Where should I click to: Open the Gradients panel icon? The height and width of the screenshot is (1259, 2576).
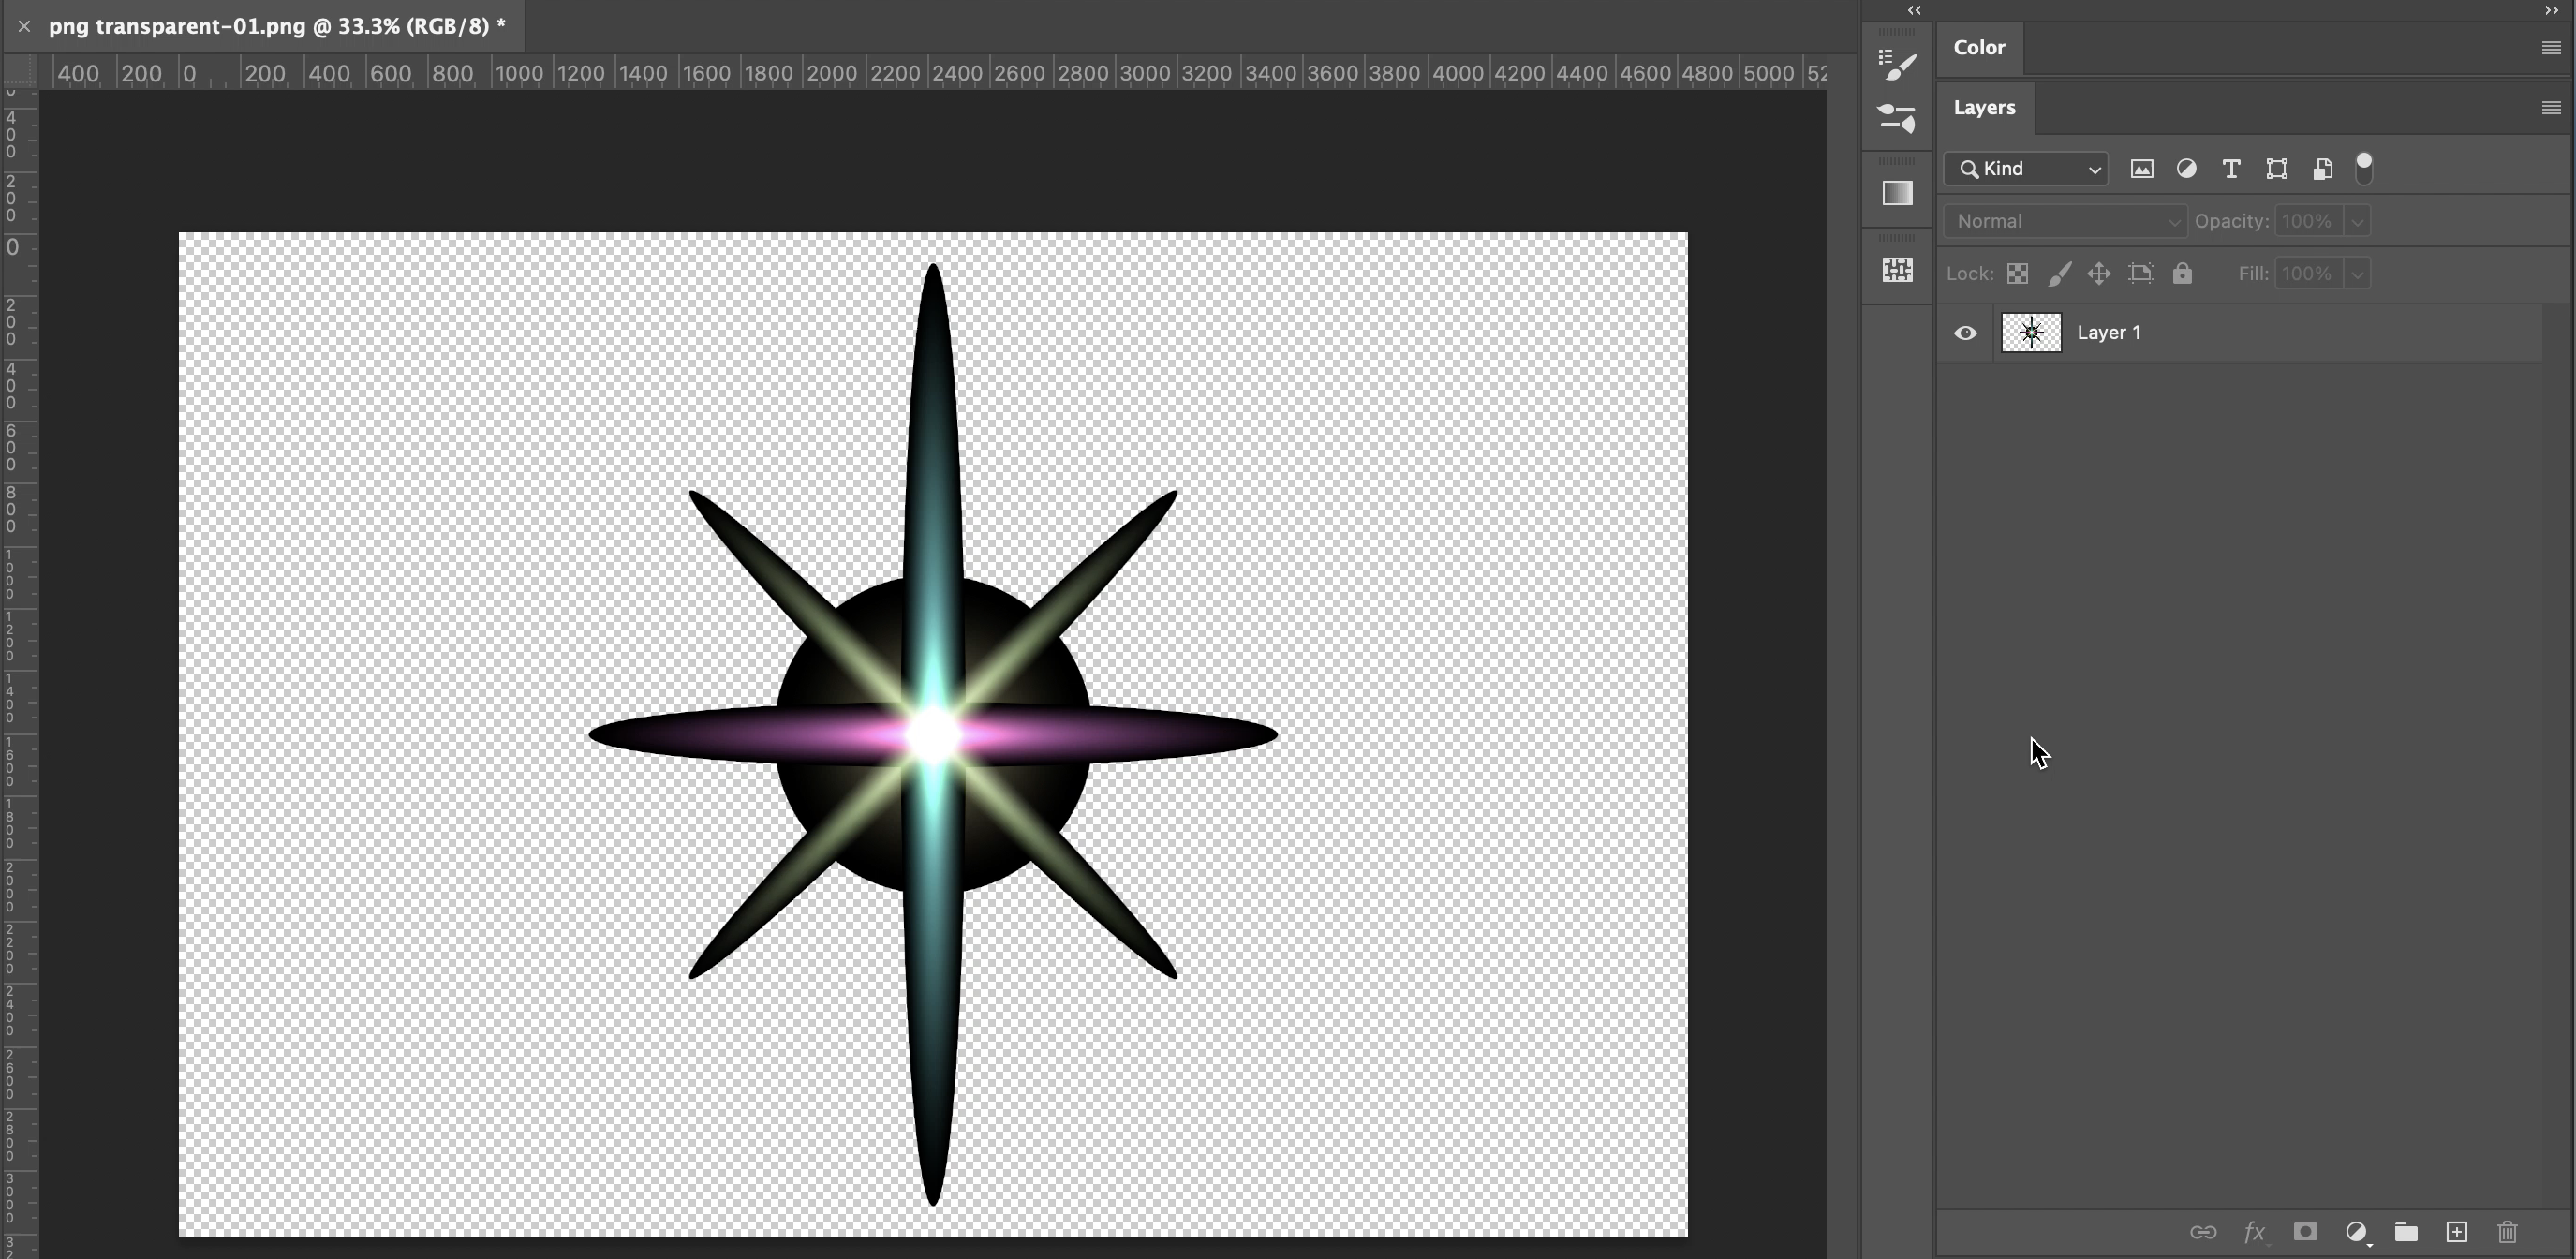tap(1897, 193)
